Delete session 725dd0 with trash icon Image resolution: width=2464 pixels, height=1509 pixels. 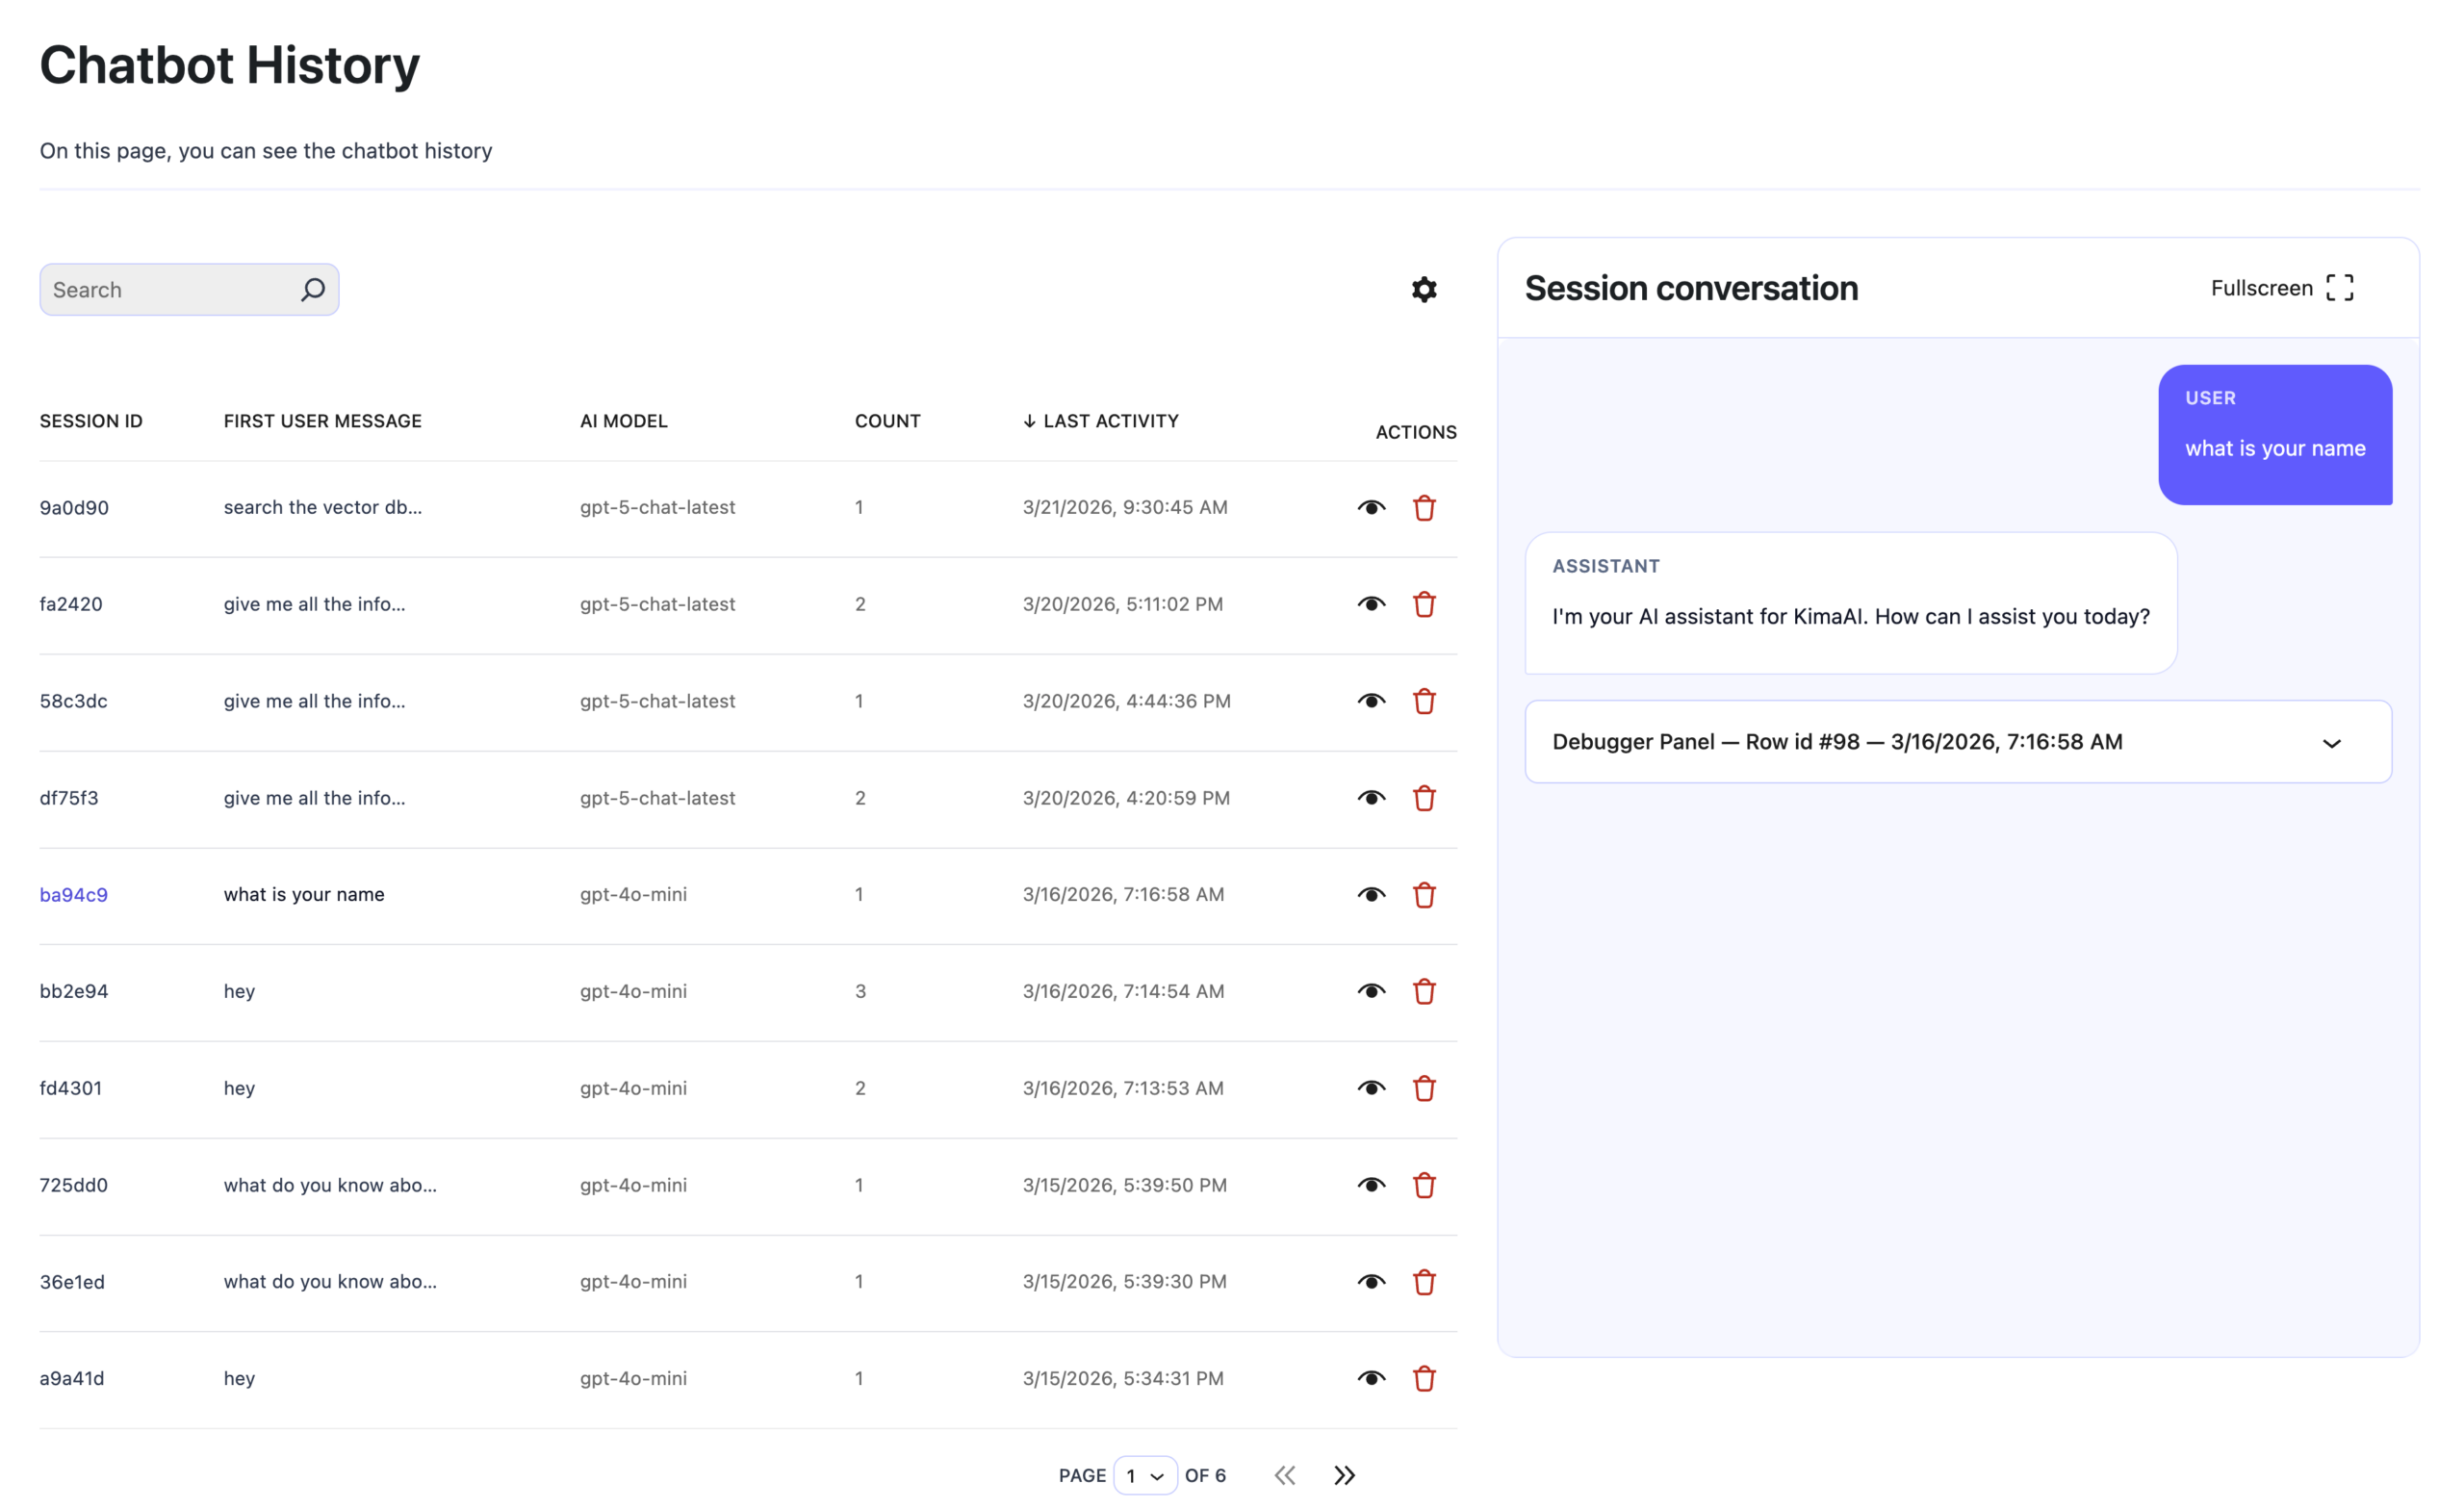(x=1424, y=1185)
